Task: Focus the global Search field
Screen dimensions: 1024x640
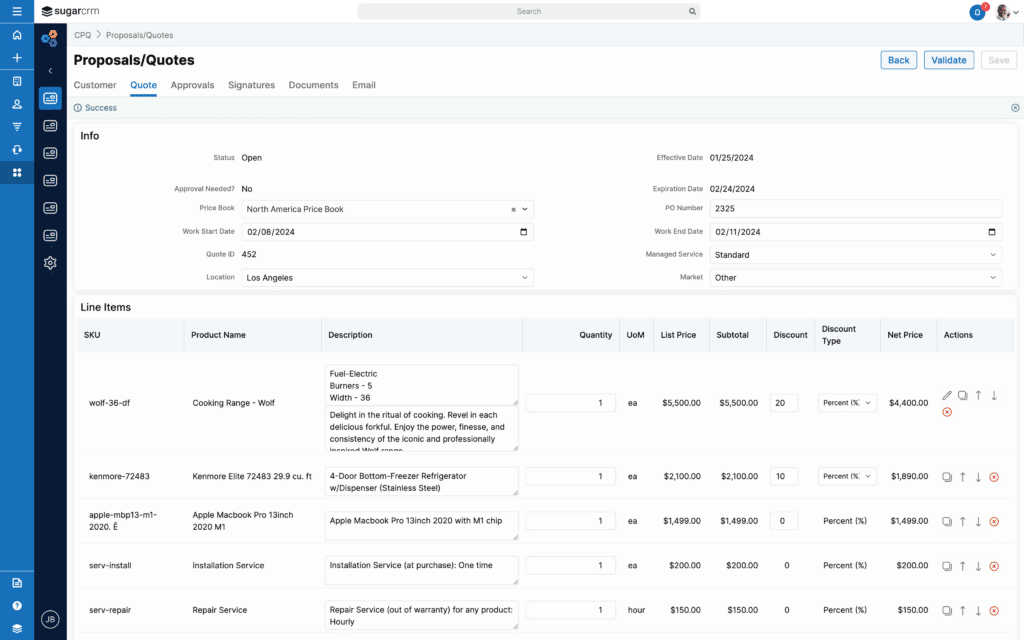Action: pos(529,11)
